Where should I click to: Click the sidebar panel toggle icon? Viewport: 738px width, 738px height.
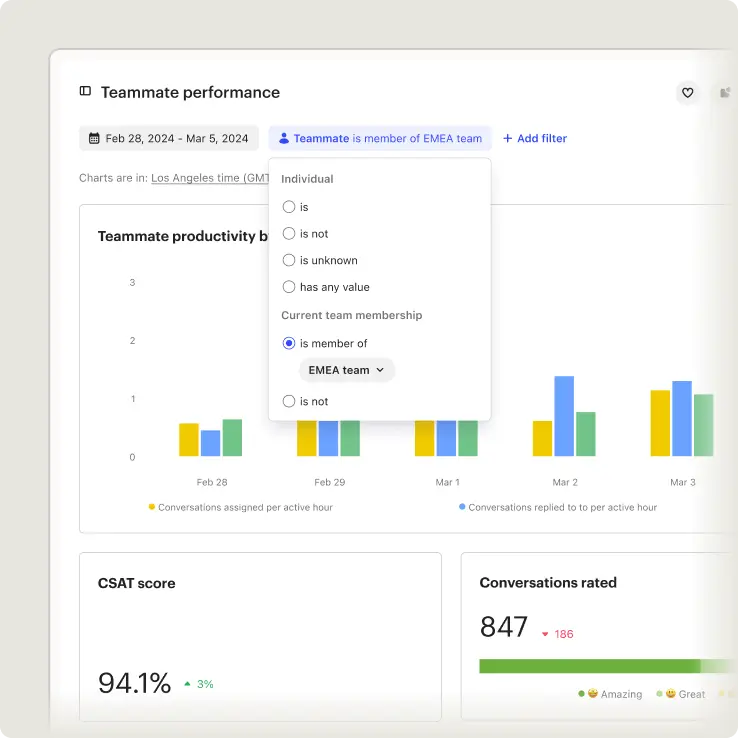click(x=85, y=92)
